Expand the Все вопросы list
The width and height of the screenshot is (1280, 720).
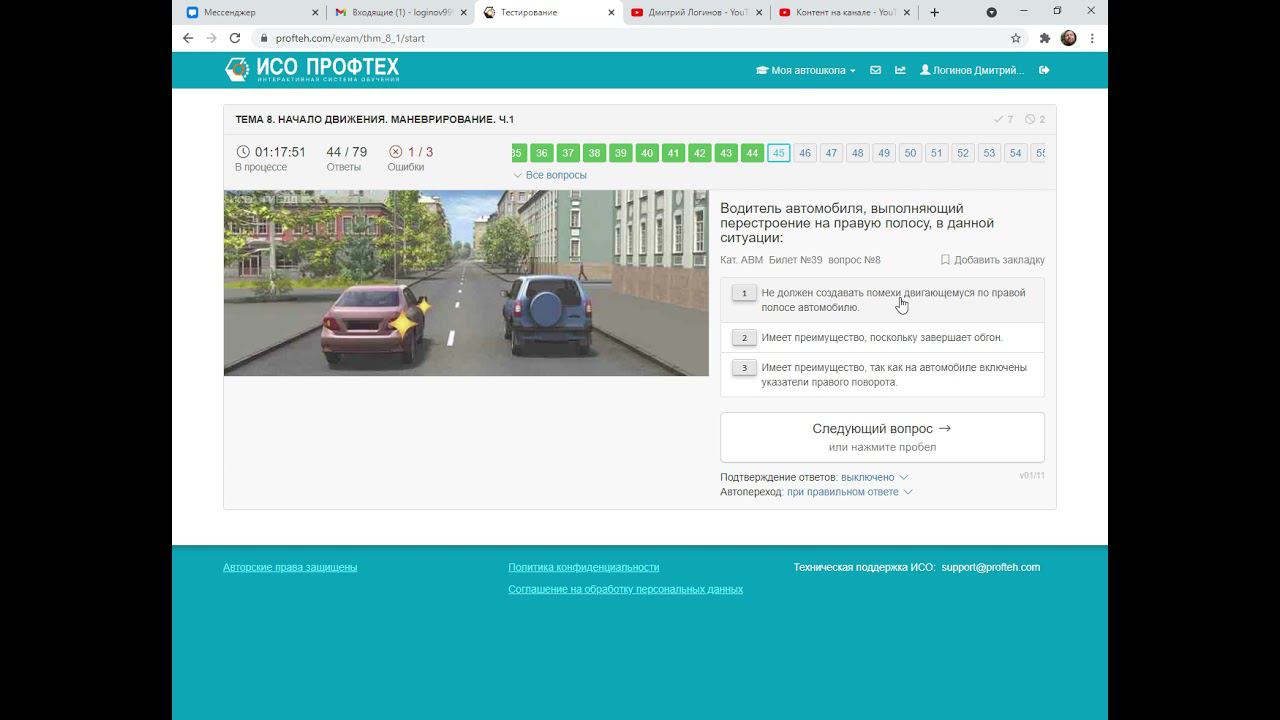550,175
